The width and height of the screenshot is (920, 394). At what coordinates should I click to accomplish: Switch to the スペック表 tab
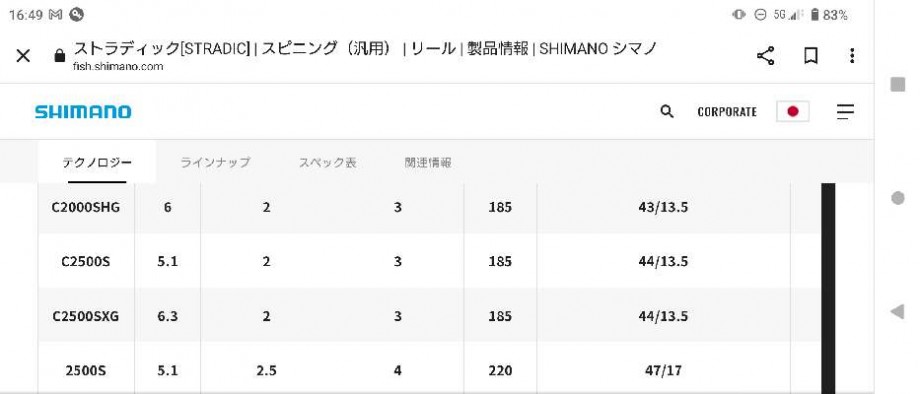pos(327,162)
